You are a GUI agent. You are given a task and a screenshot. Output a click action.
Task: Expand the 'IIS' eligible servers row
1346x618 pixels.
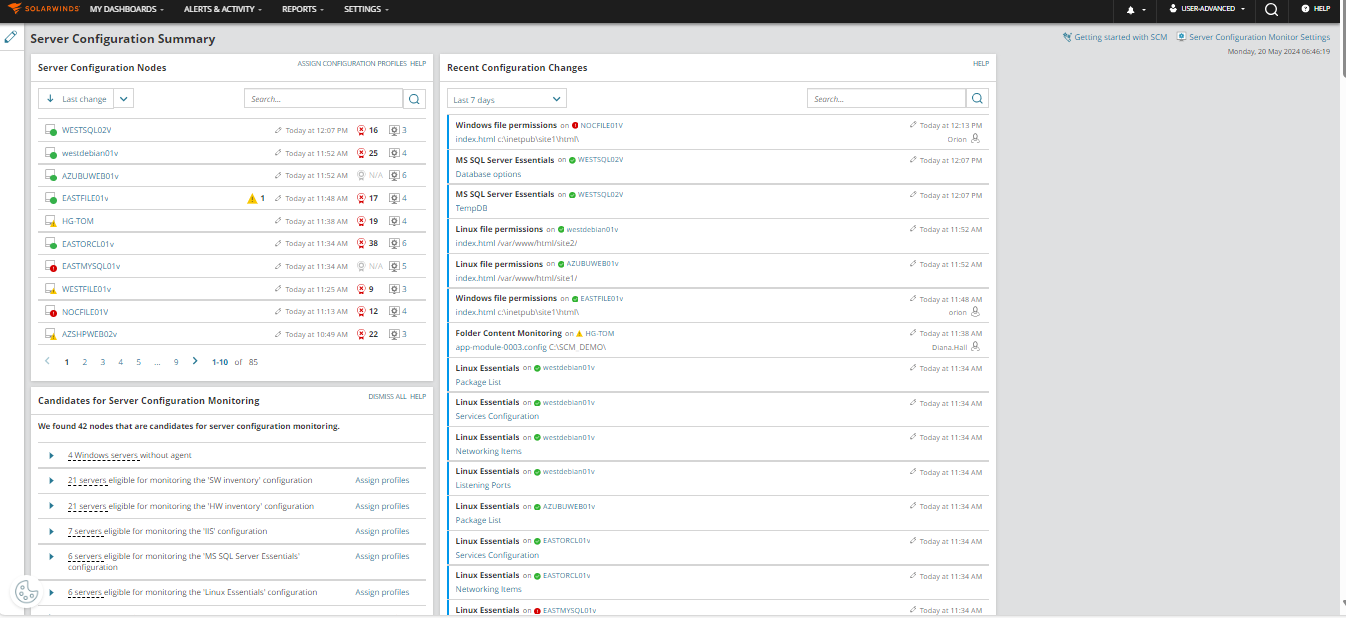pyautogui.click(x=51, y=531)
